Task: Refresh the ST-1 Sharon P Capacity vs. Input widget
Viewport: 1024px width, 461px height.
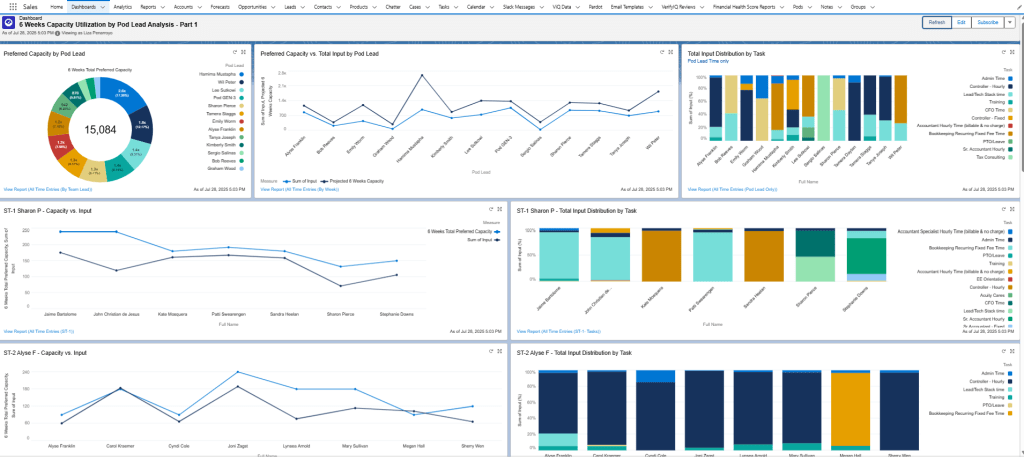Action: (x=489, y=211)
